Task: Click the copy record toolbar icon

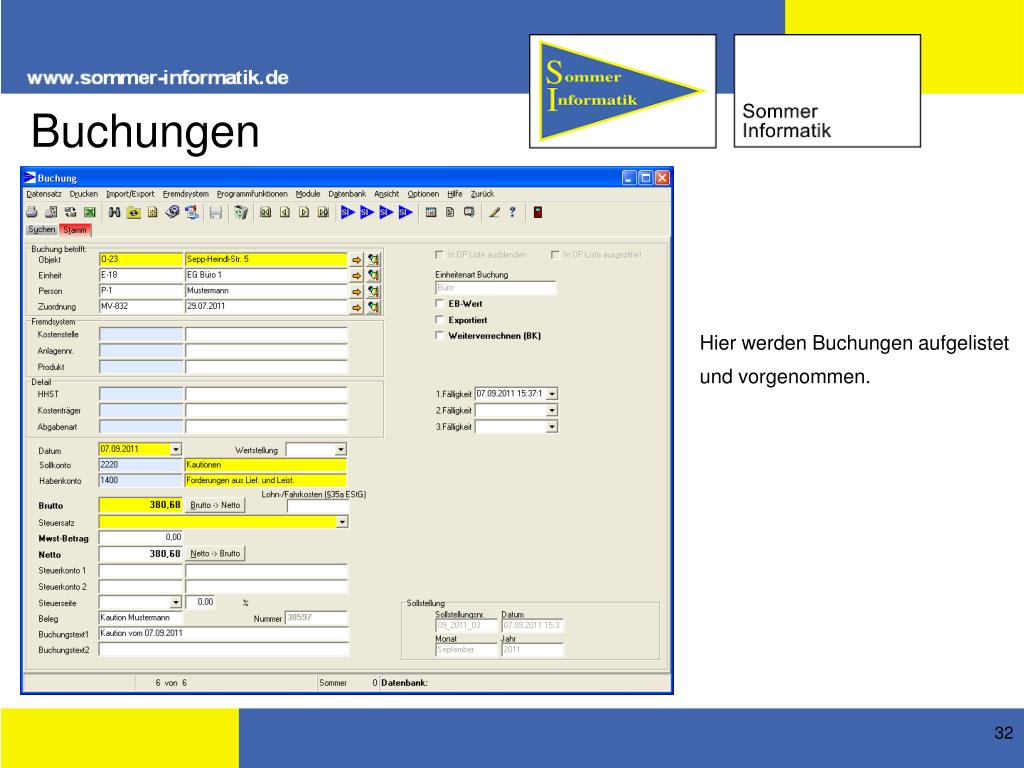Action: [x=191, y=212]
